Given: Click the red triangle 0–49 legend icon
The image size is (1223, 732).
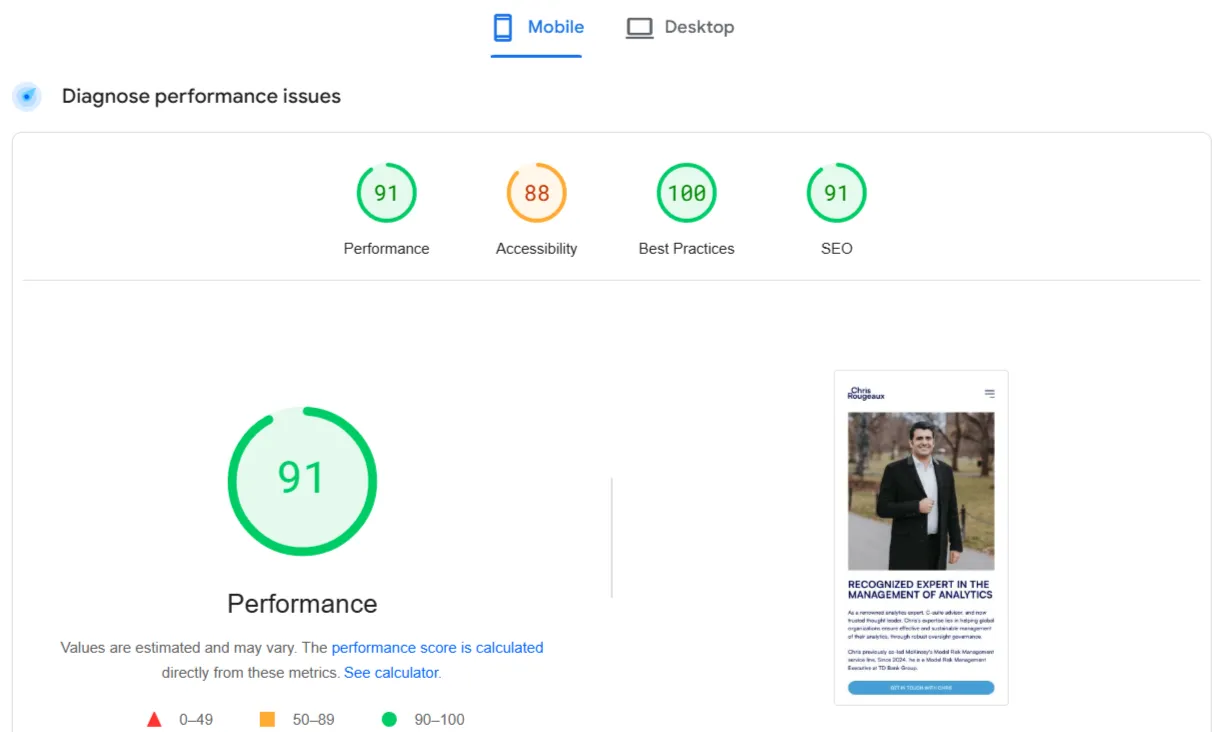Looking at the screenshot, I should pos(154,719).
